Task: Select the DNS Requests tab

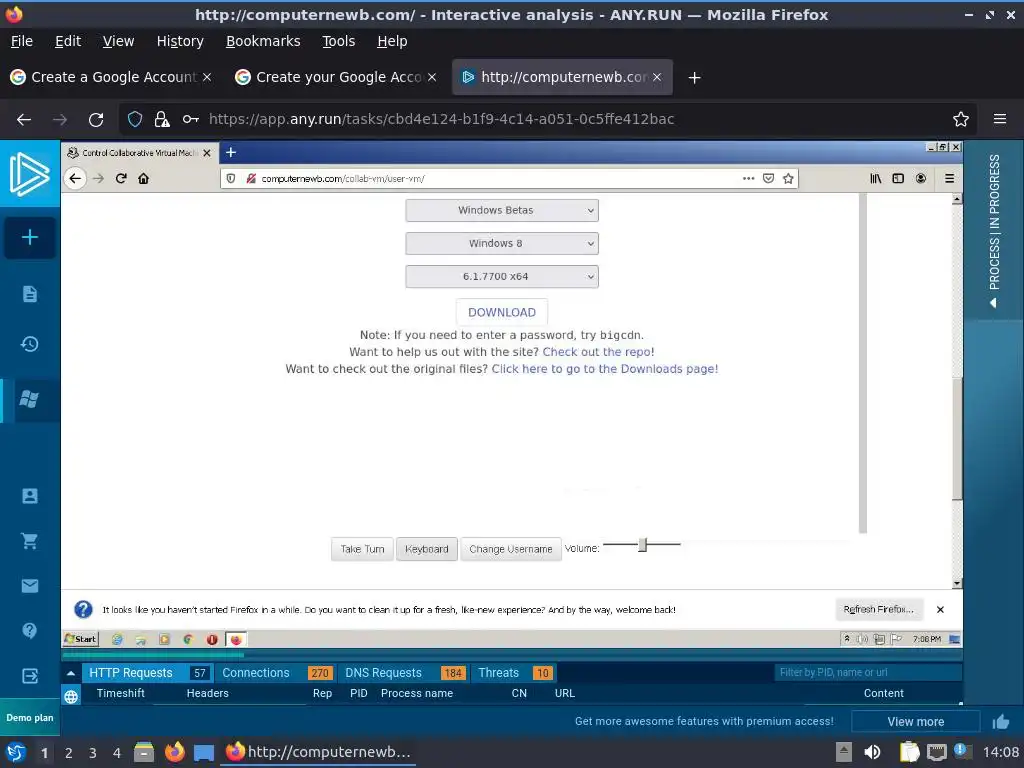Action: point(404,673)
